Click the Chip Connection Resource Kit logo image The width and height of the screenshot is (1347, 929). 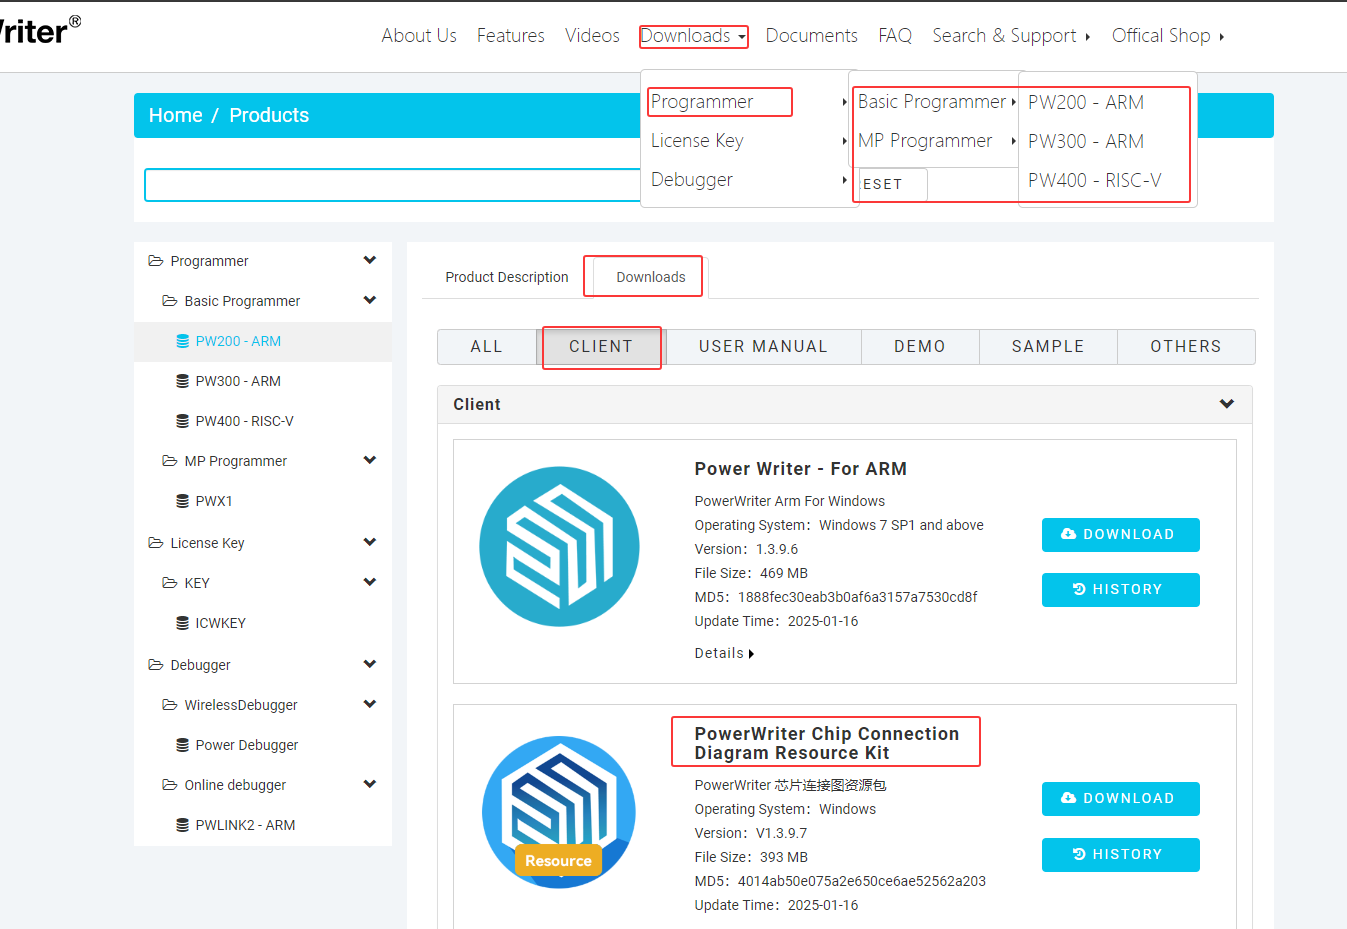pos(559,812)
